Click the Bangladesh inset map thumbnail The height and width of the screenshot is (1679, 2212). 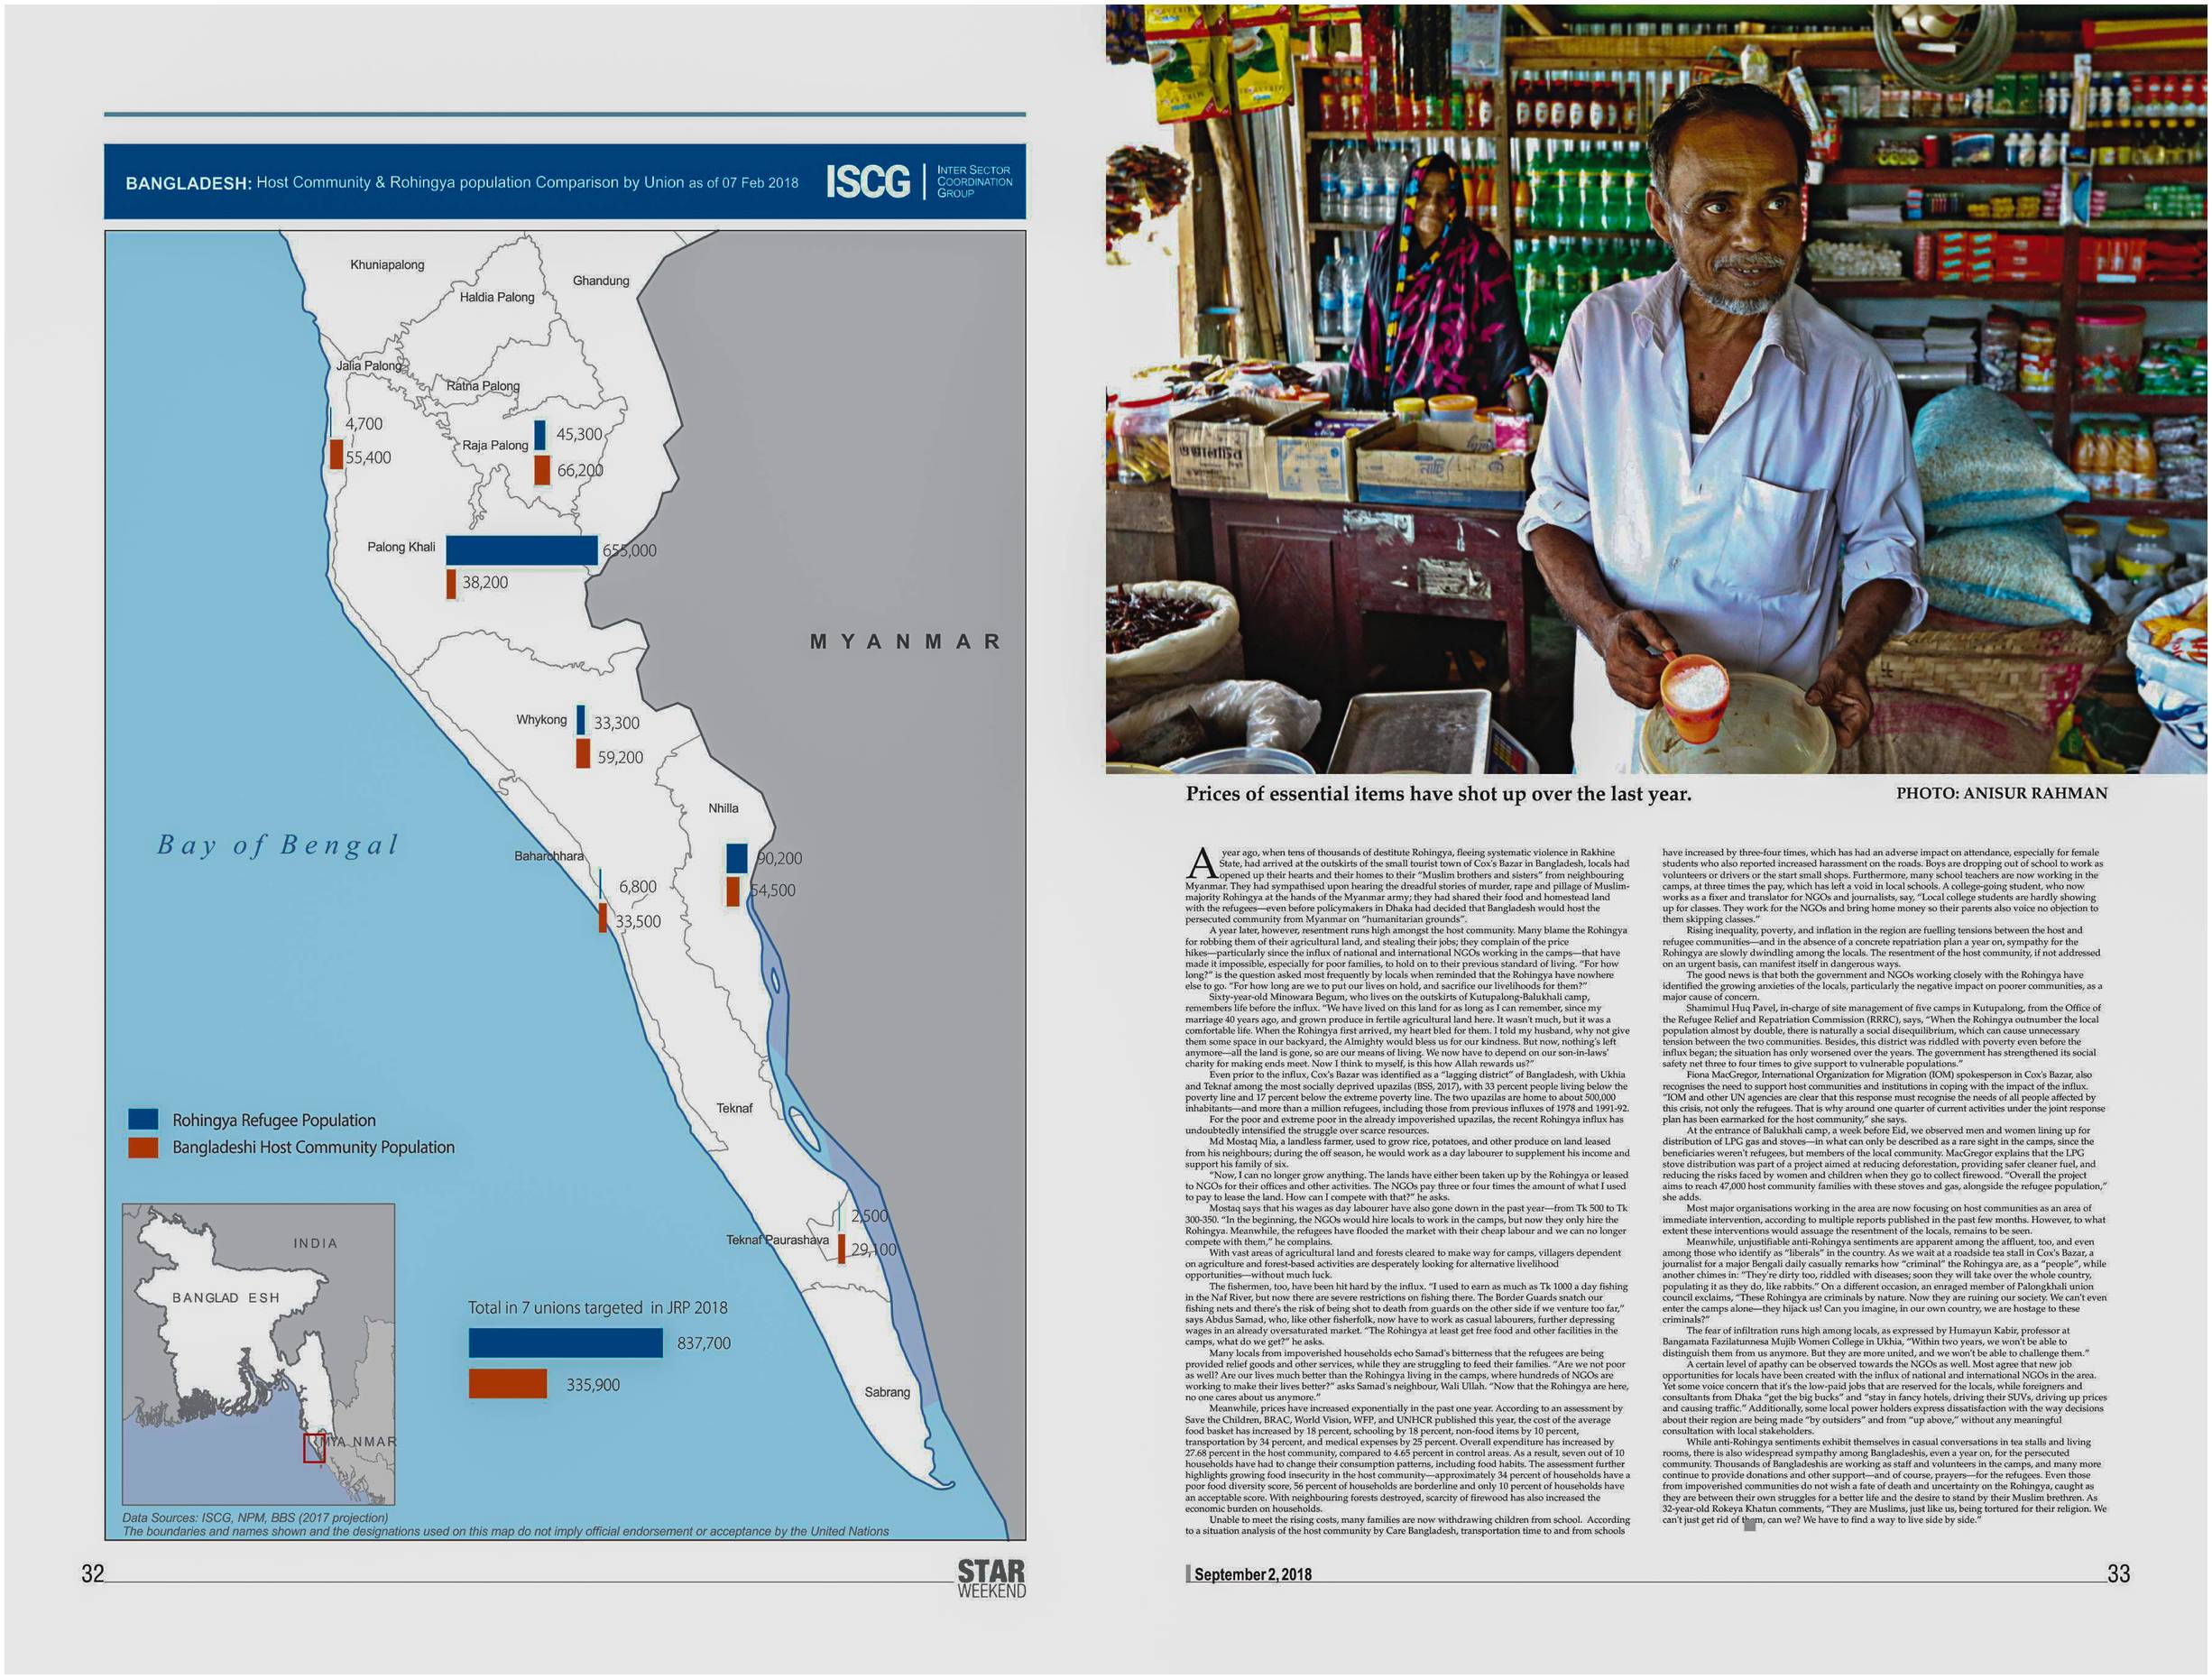pyautogui.click(x=258, y=1353)
